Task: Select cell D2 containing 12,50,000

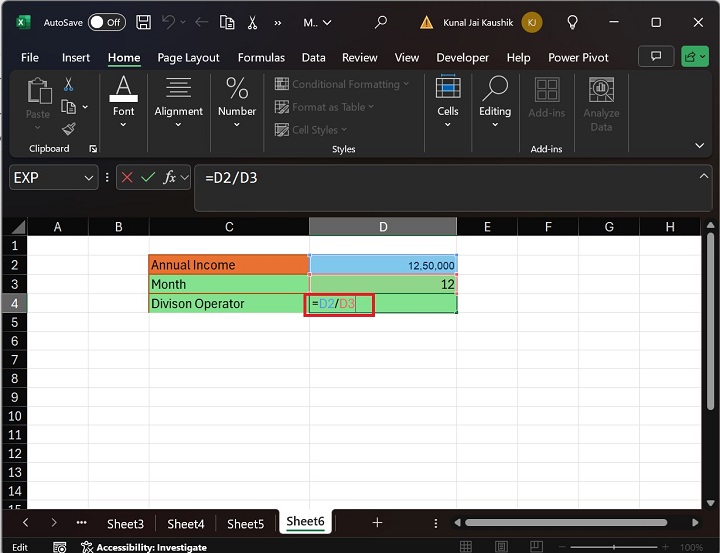Action: pos(383,265)
